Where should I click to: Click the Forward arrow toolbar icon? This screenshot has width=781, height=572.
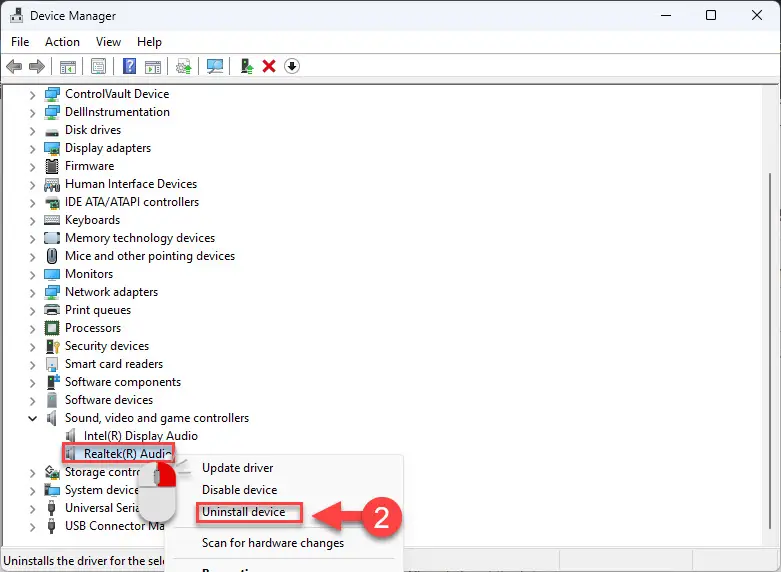tap(37, 66)
